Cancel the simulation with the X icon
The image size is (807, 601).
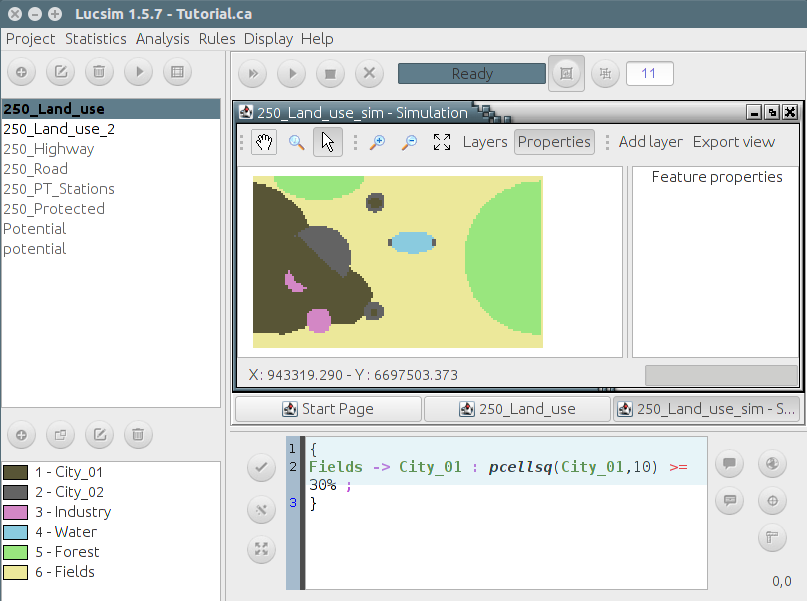click(x=369, y=73)
